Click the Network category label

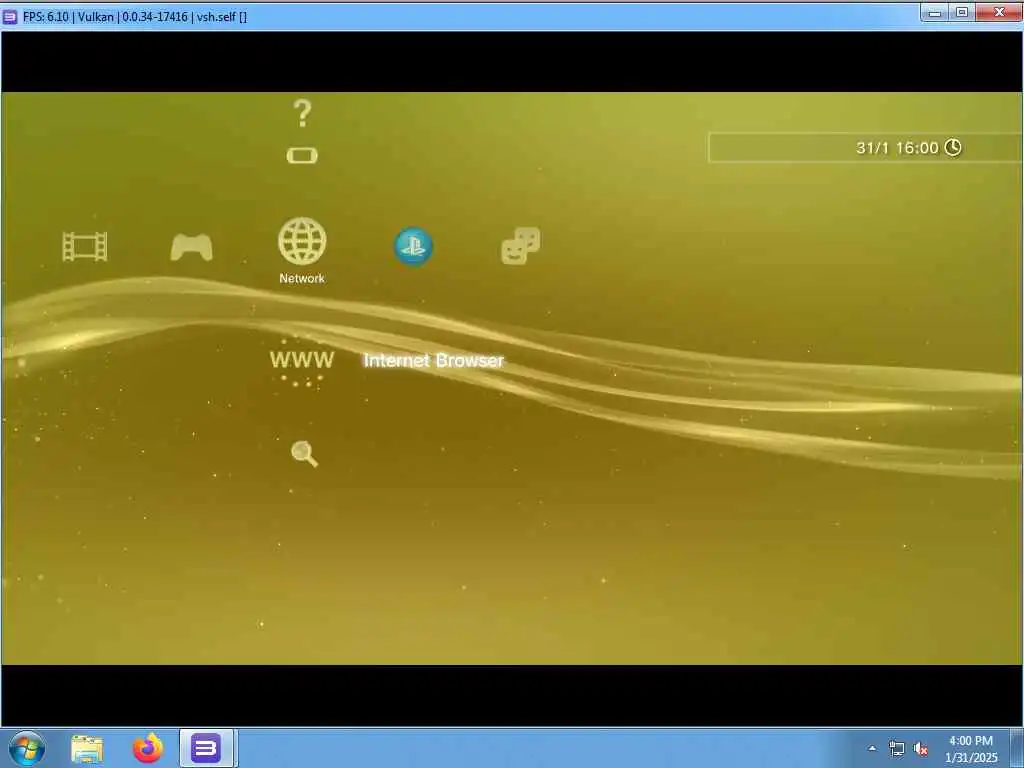coord(302,278)
